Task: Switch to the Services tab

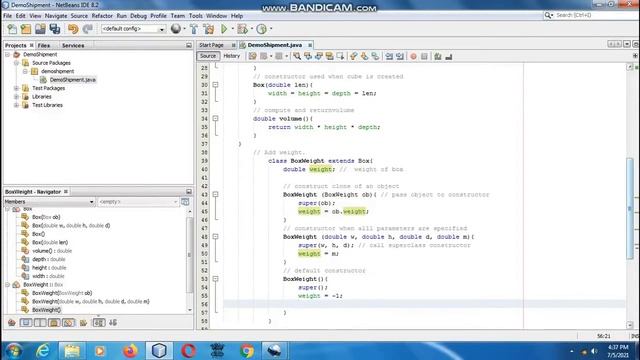Action: (x=73, y=46)
